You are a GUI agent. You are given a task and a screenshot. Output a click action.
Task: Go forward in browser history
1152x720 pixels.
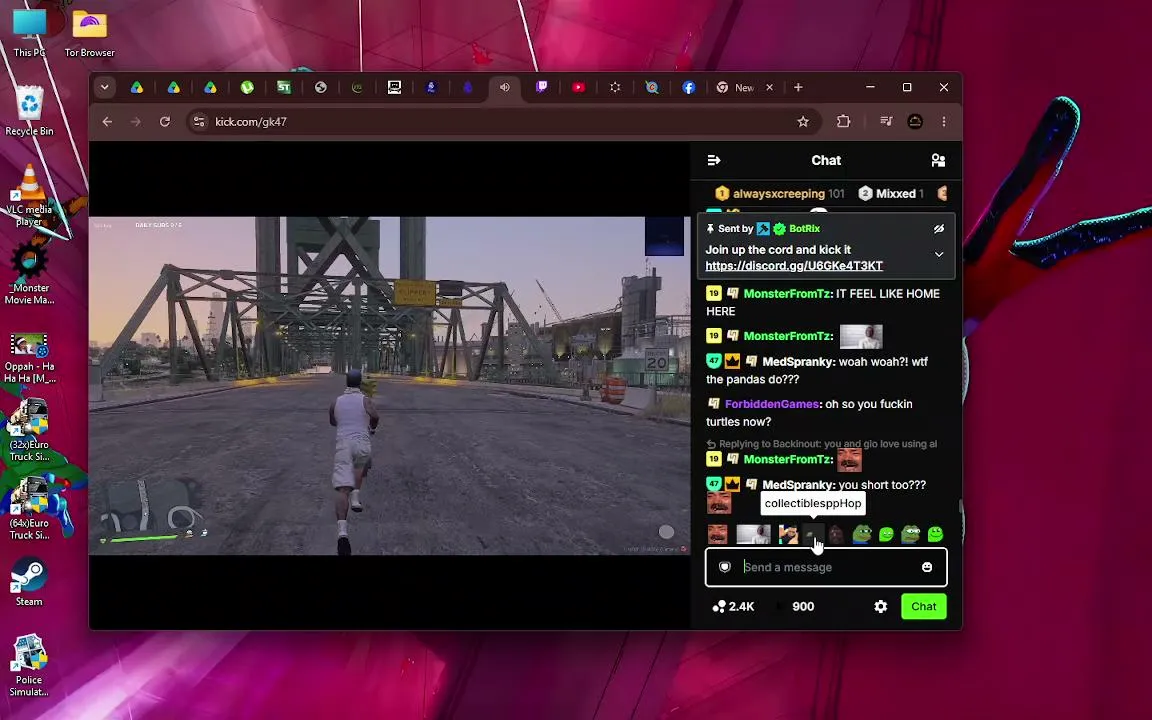pyautogui.click(x=135, y=121)
